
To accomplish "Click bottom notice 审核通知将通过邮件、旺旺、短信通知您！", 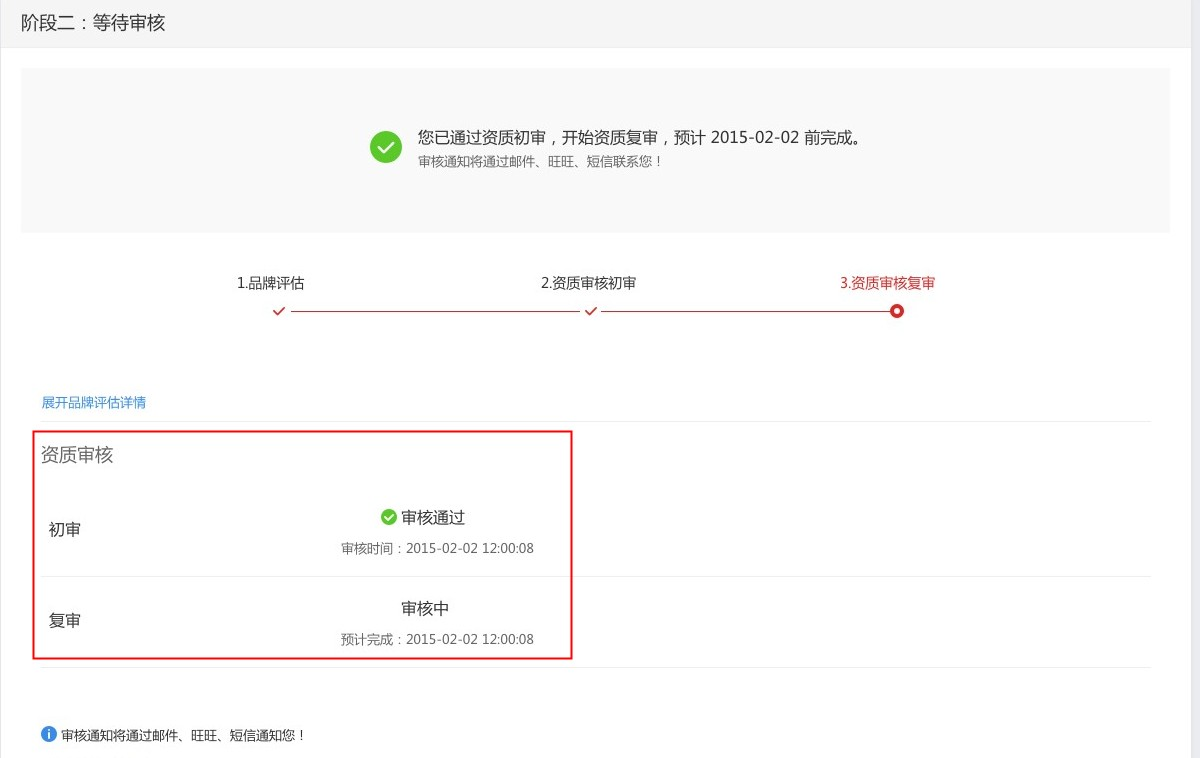I will click(x=184, y=735).
